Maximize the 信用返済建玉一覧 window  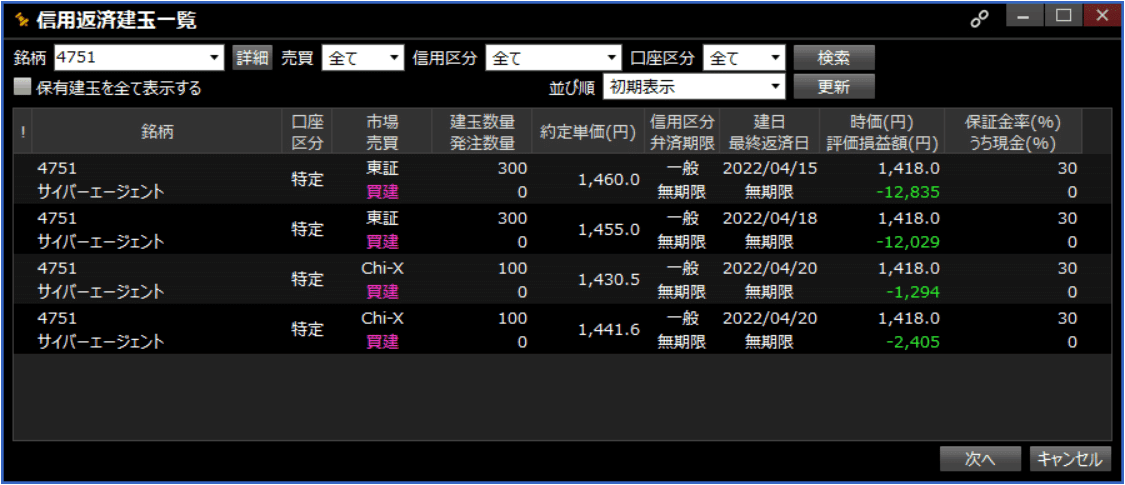pos(1063,16)
